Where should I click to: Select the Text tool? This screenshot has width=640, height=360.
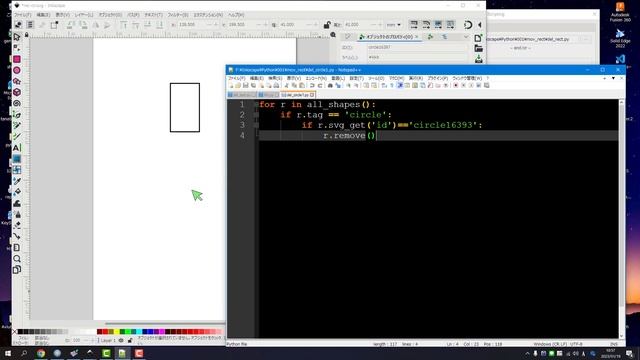[17, 148]
